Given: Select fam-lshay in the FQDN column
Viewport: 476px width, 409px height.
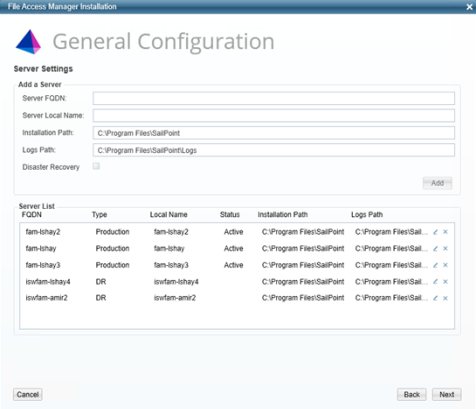Looking at the screenshot, I should point(41,249).
